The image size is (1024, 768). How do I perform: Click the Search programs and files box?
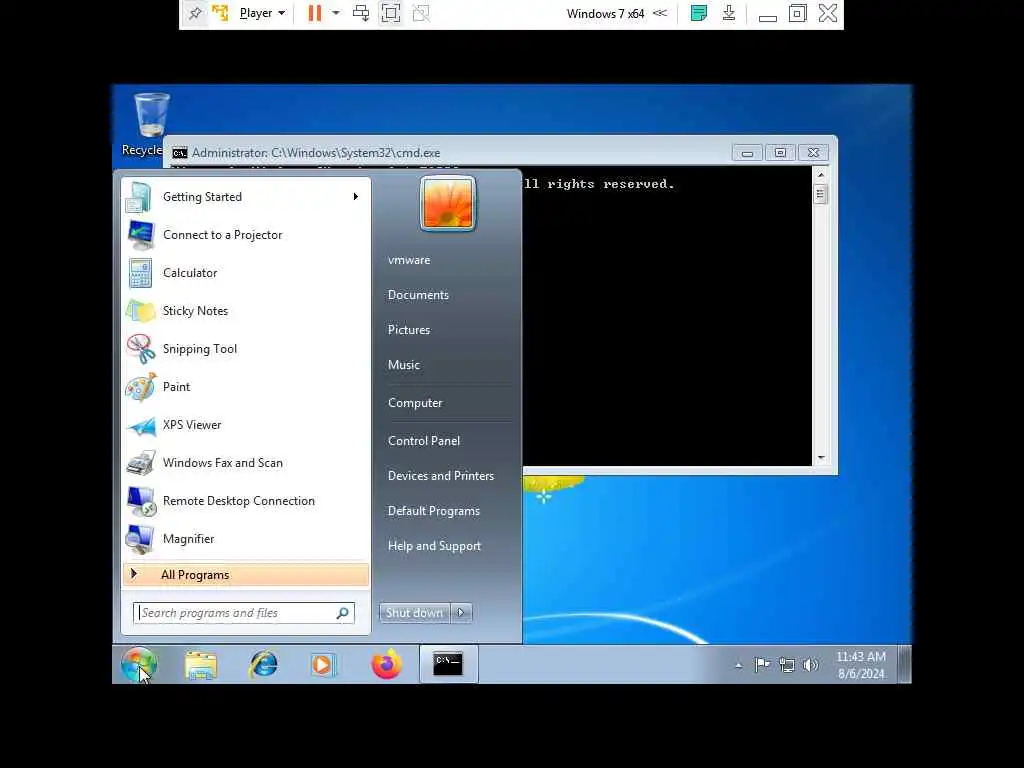[x=244, y=613]
